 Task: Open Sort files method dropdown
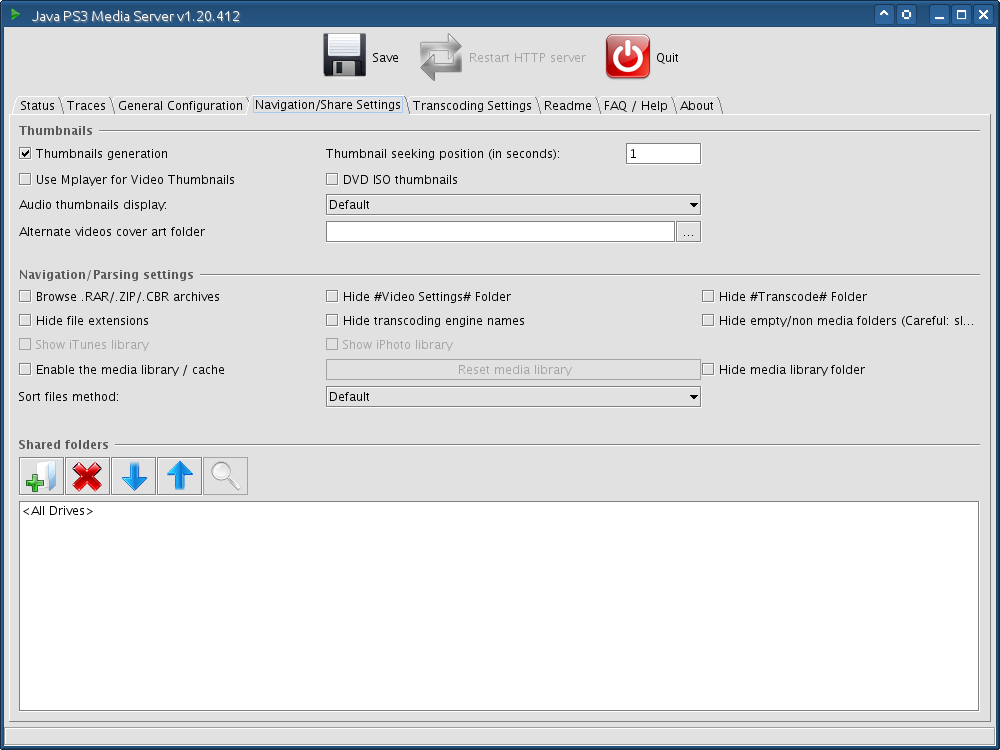pos(513,397)
